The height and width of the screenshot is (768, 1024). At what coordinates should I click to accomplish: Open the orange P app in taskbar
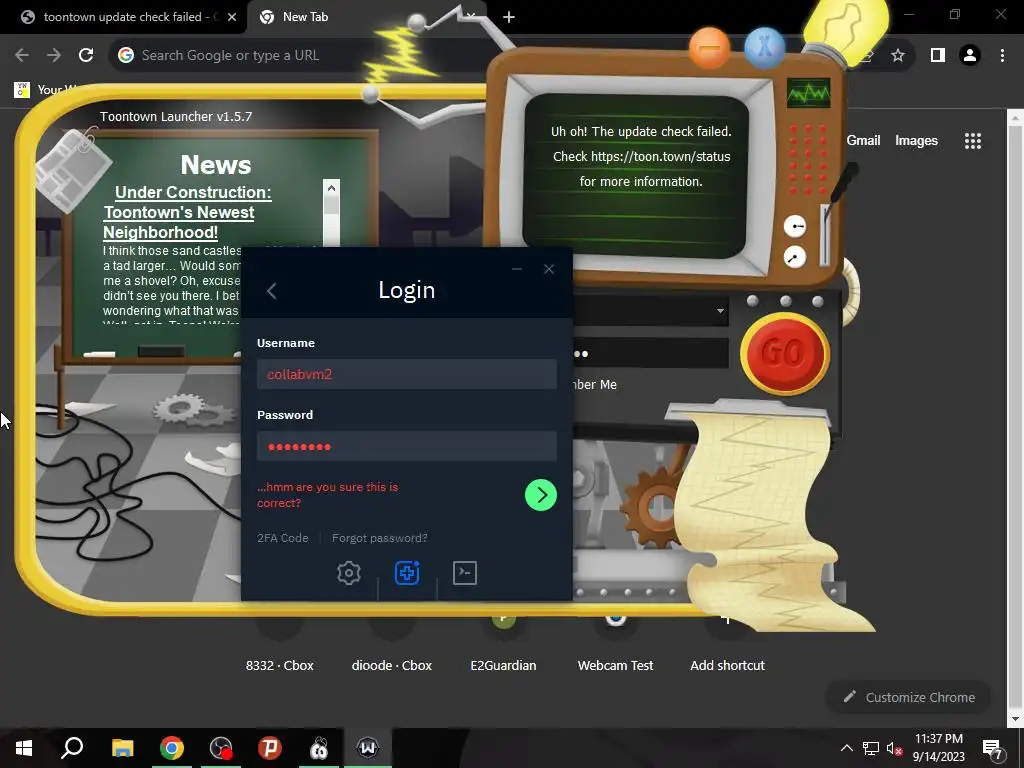270,748
